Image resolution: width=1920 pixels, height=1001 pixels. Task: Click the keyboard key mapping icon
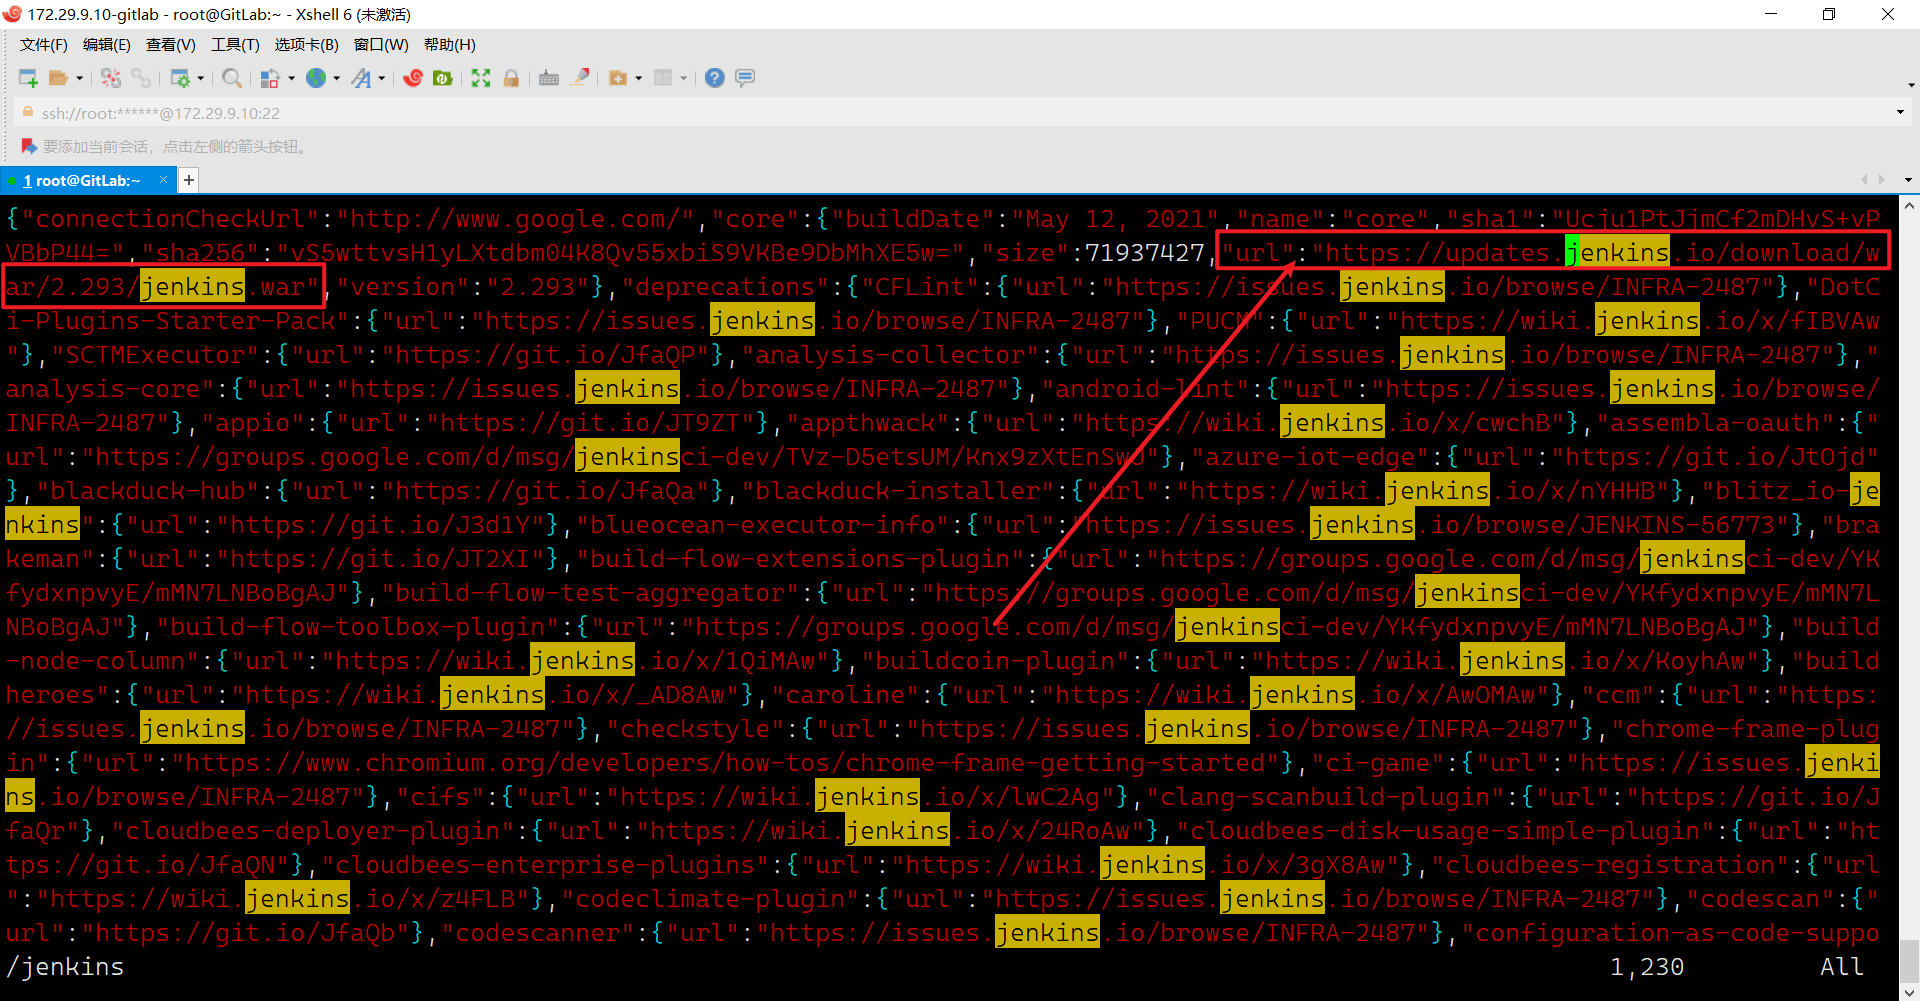pos(549,78)
